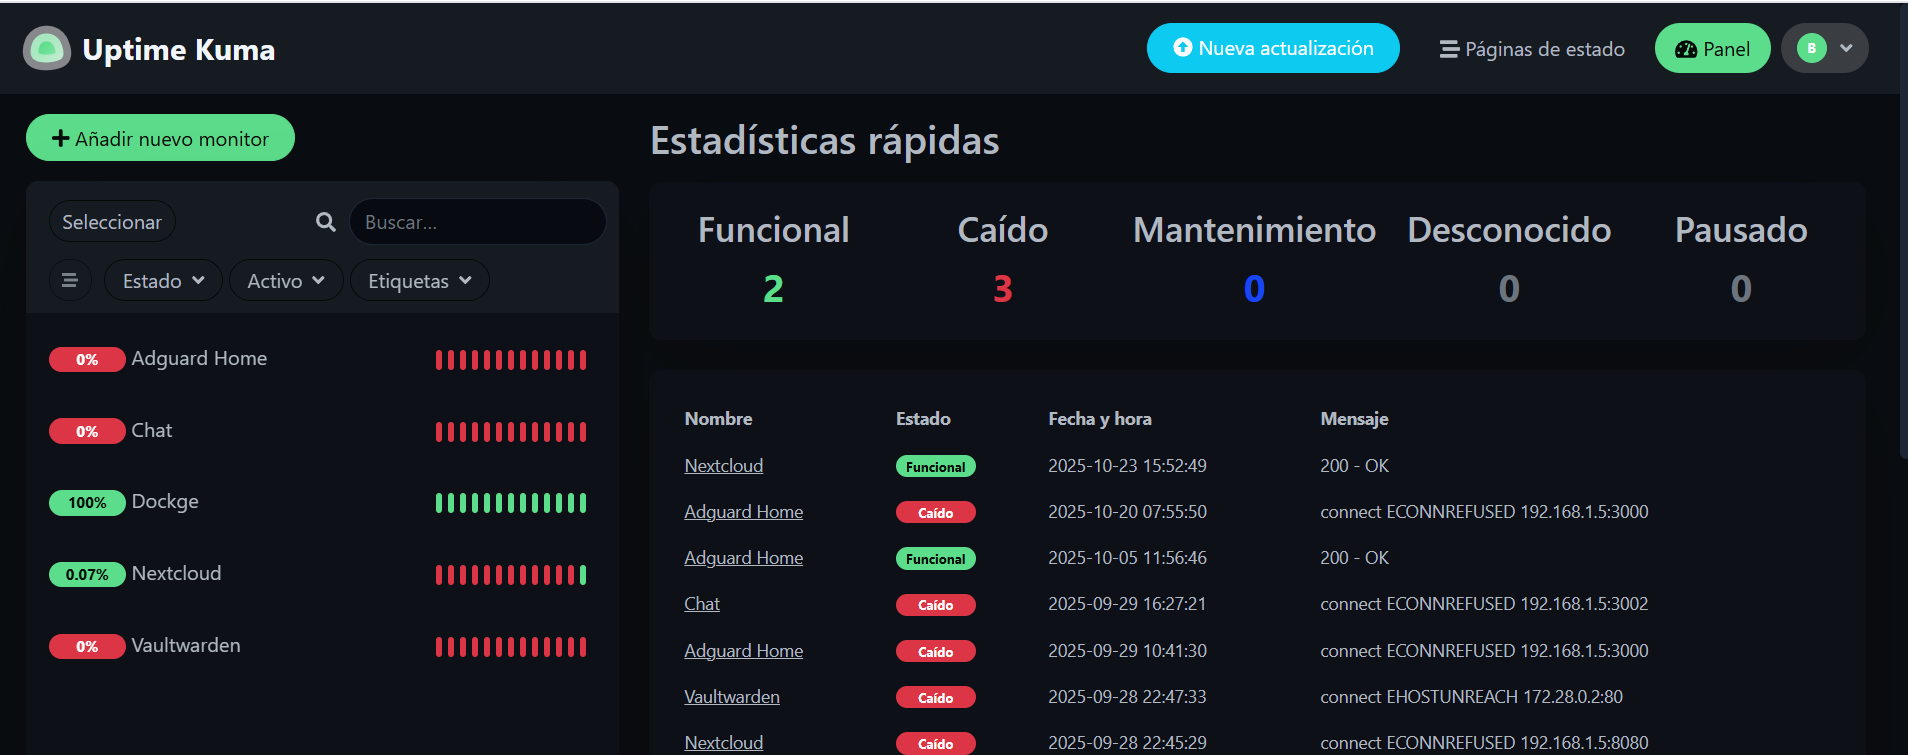Select the Vaultwarden monitor in sidebar
Screen dimensions: 1908x755
click(320, 646)
